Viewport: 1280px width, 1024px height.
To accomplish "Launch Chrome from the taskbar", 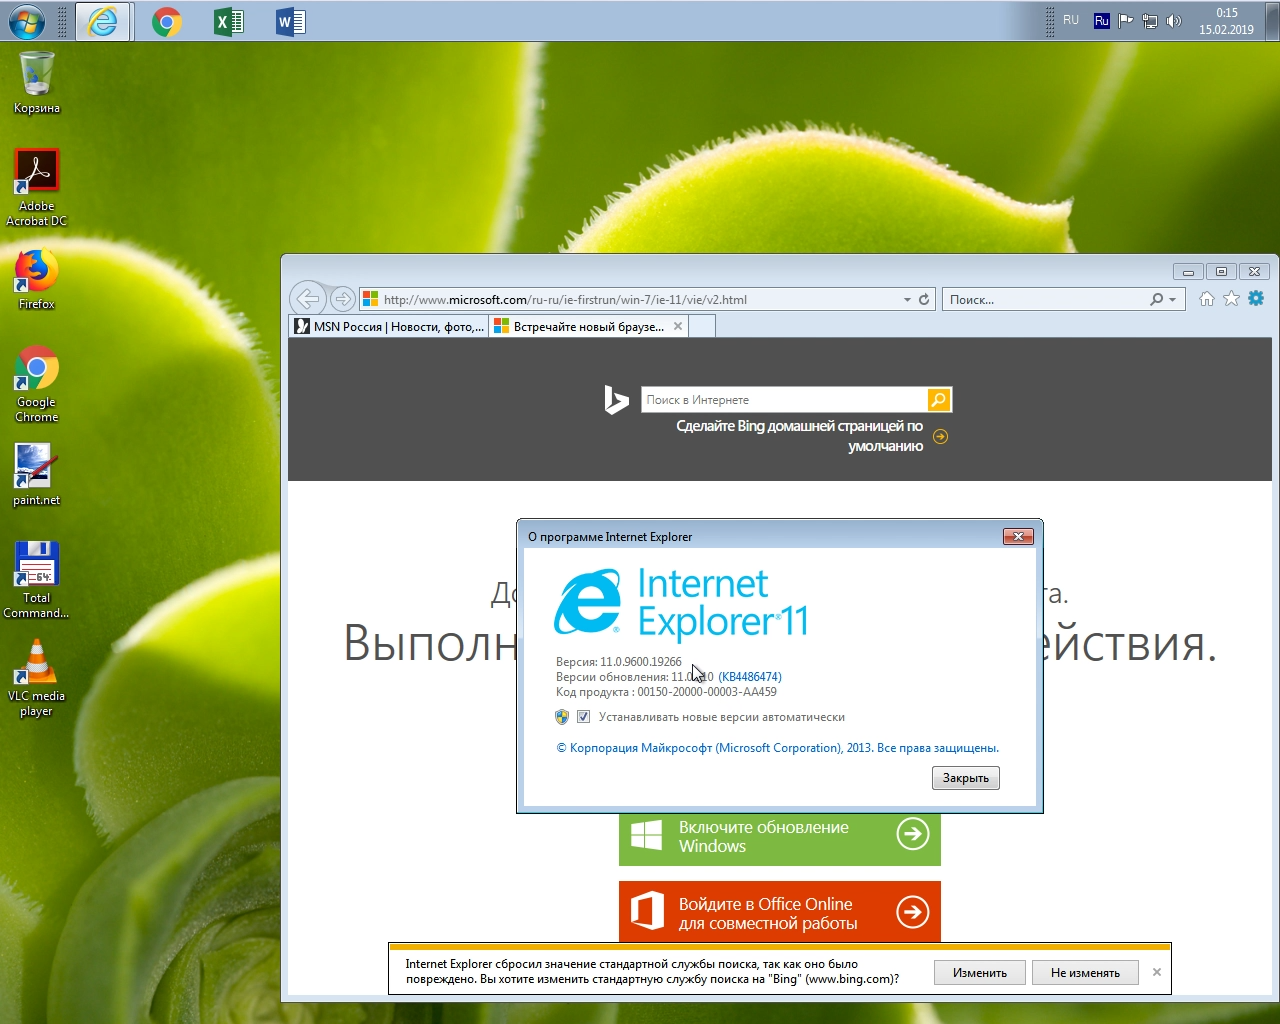I will click(166, 21).
